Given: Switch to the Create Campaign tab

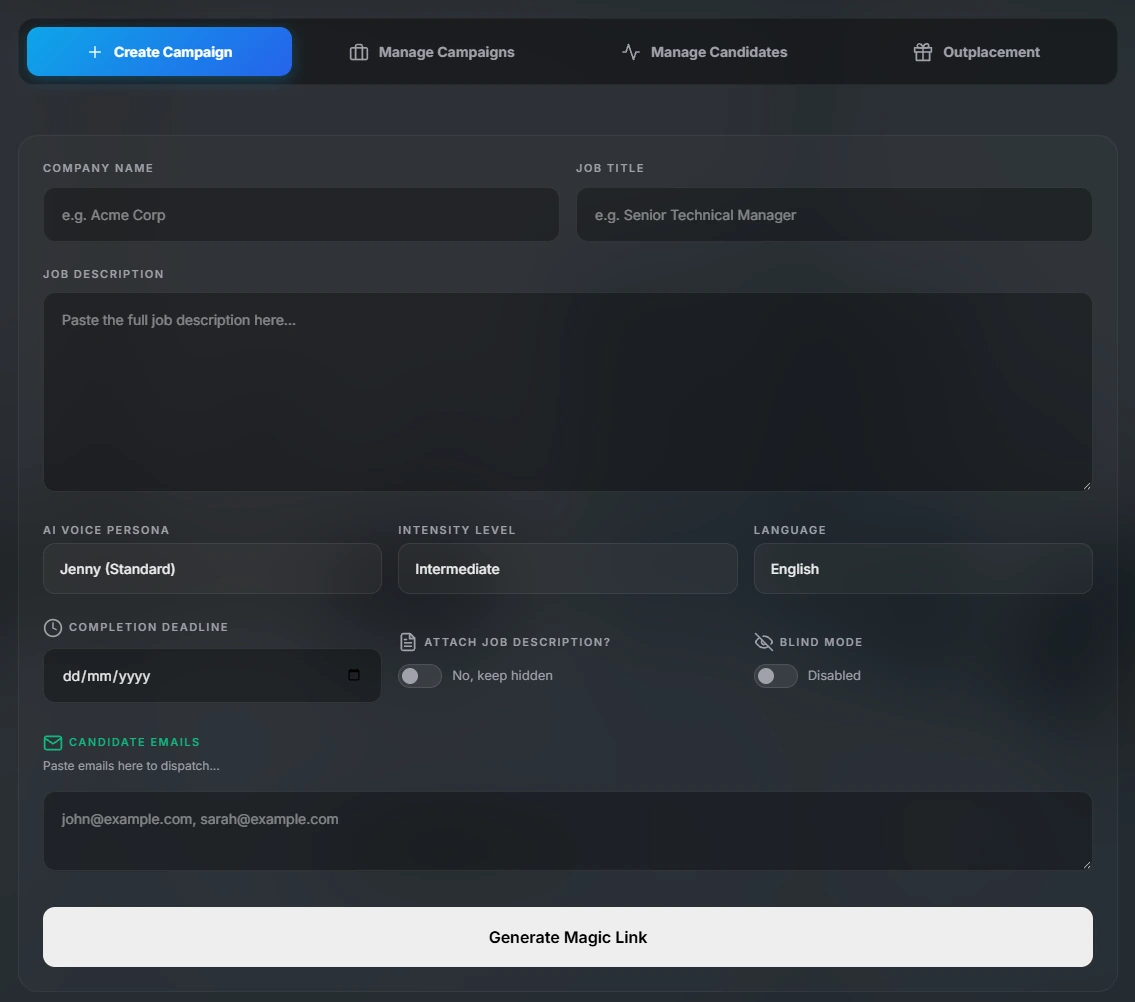Looking at the screenshot, I should pyautogui.click(x=159, y=51).
